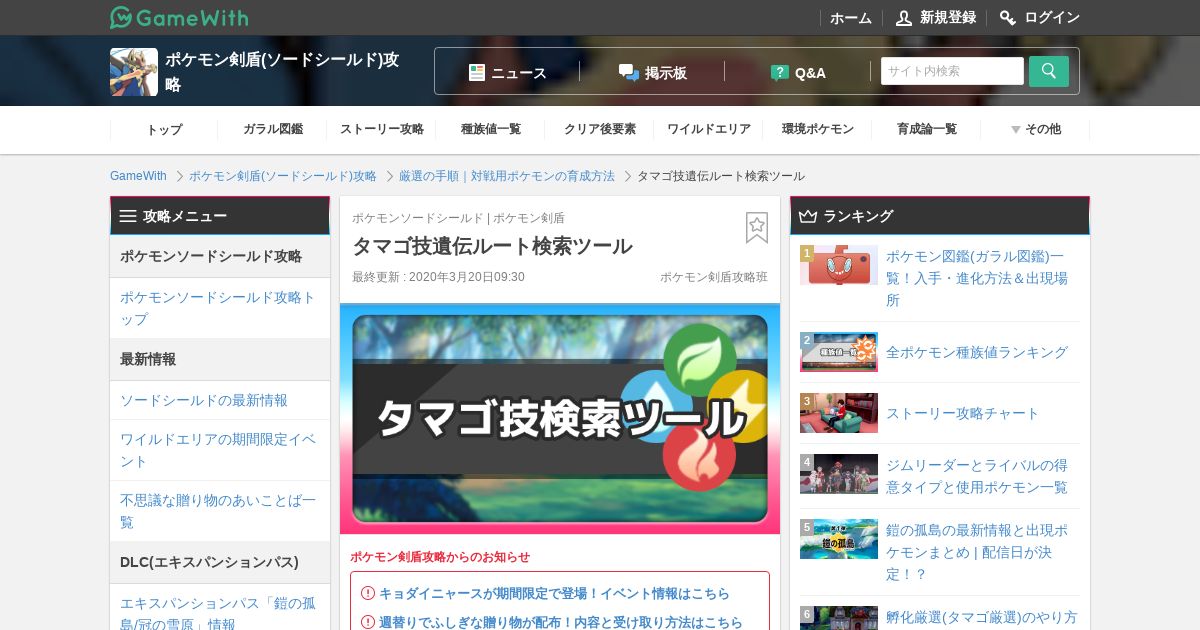This screenshot has width=1200, height=630.
Task: Click ポケモン剣盾攻略班 author text
Action: pyautogui.click(x=714, y=277)
